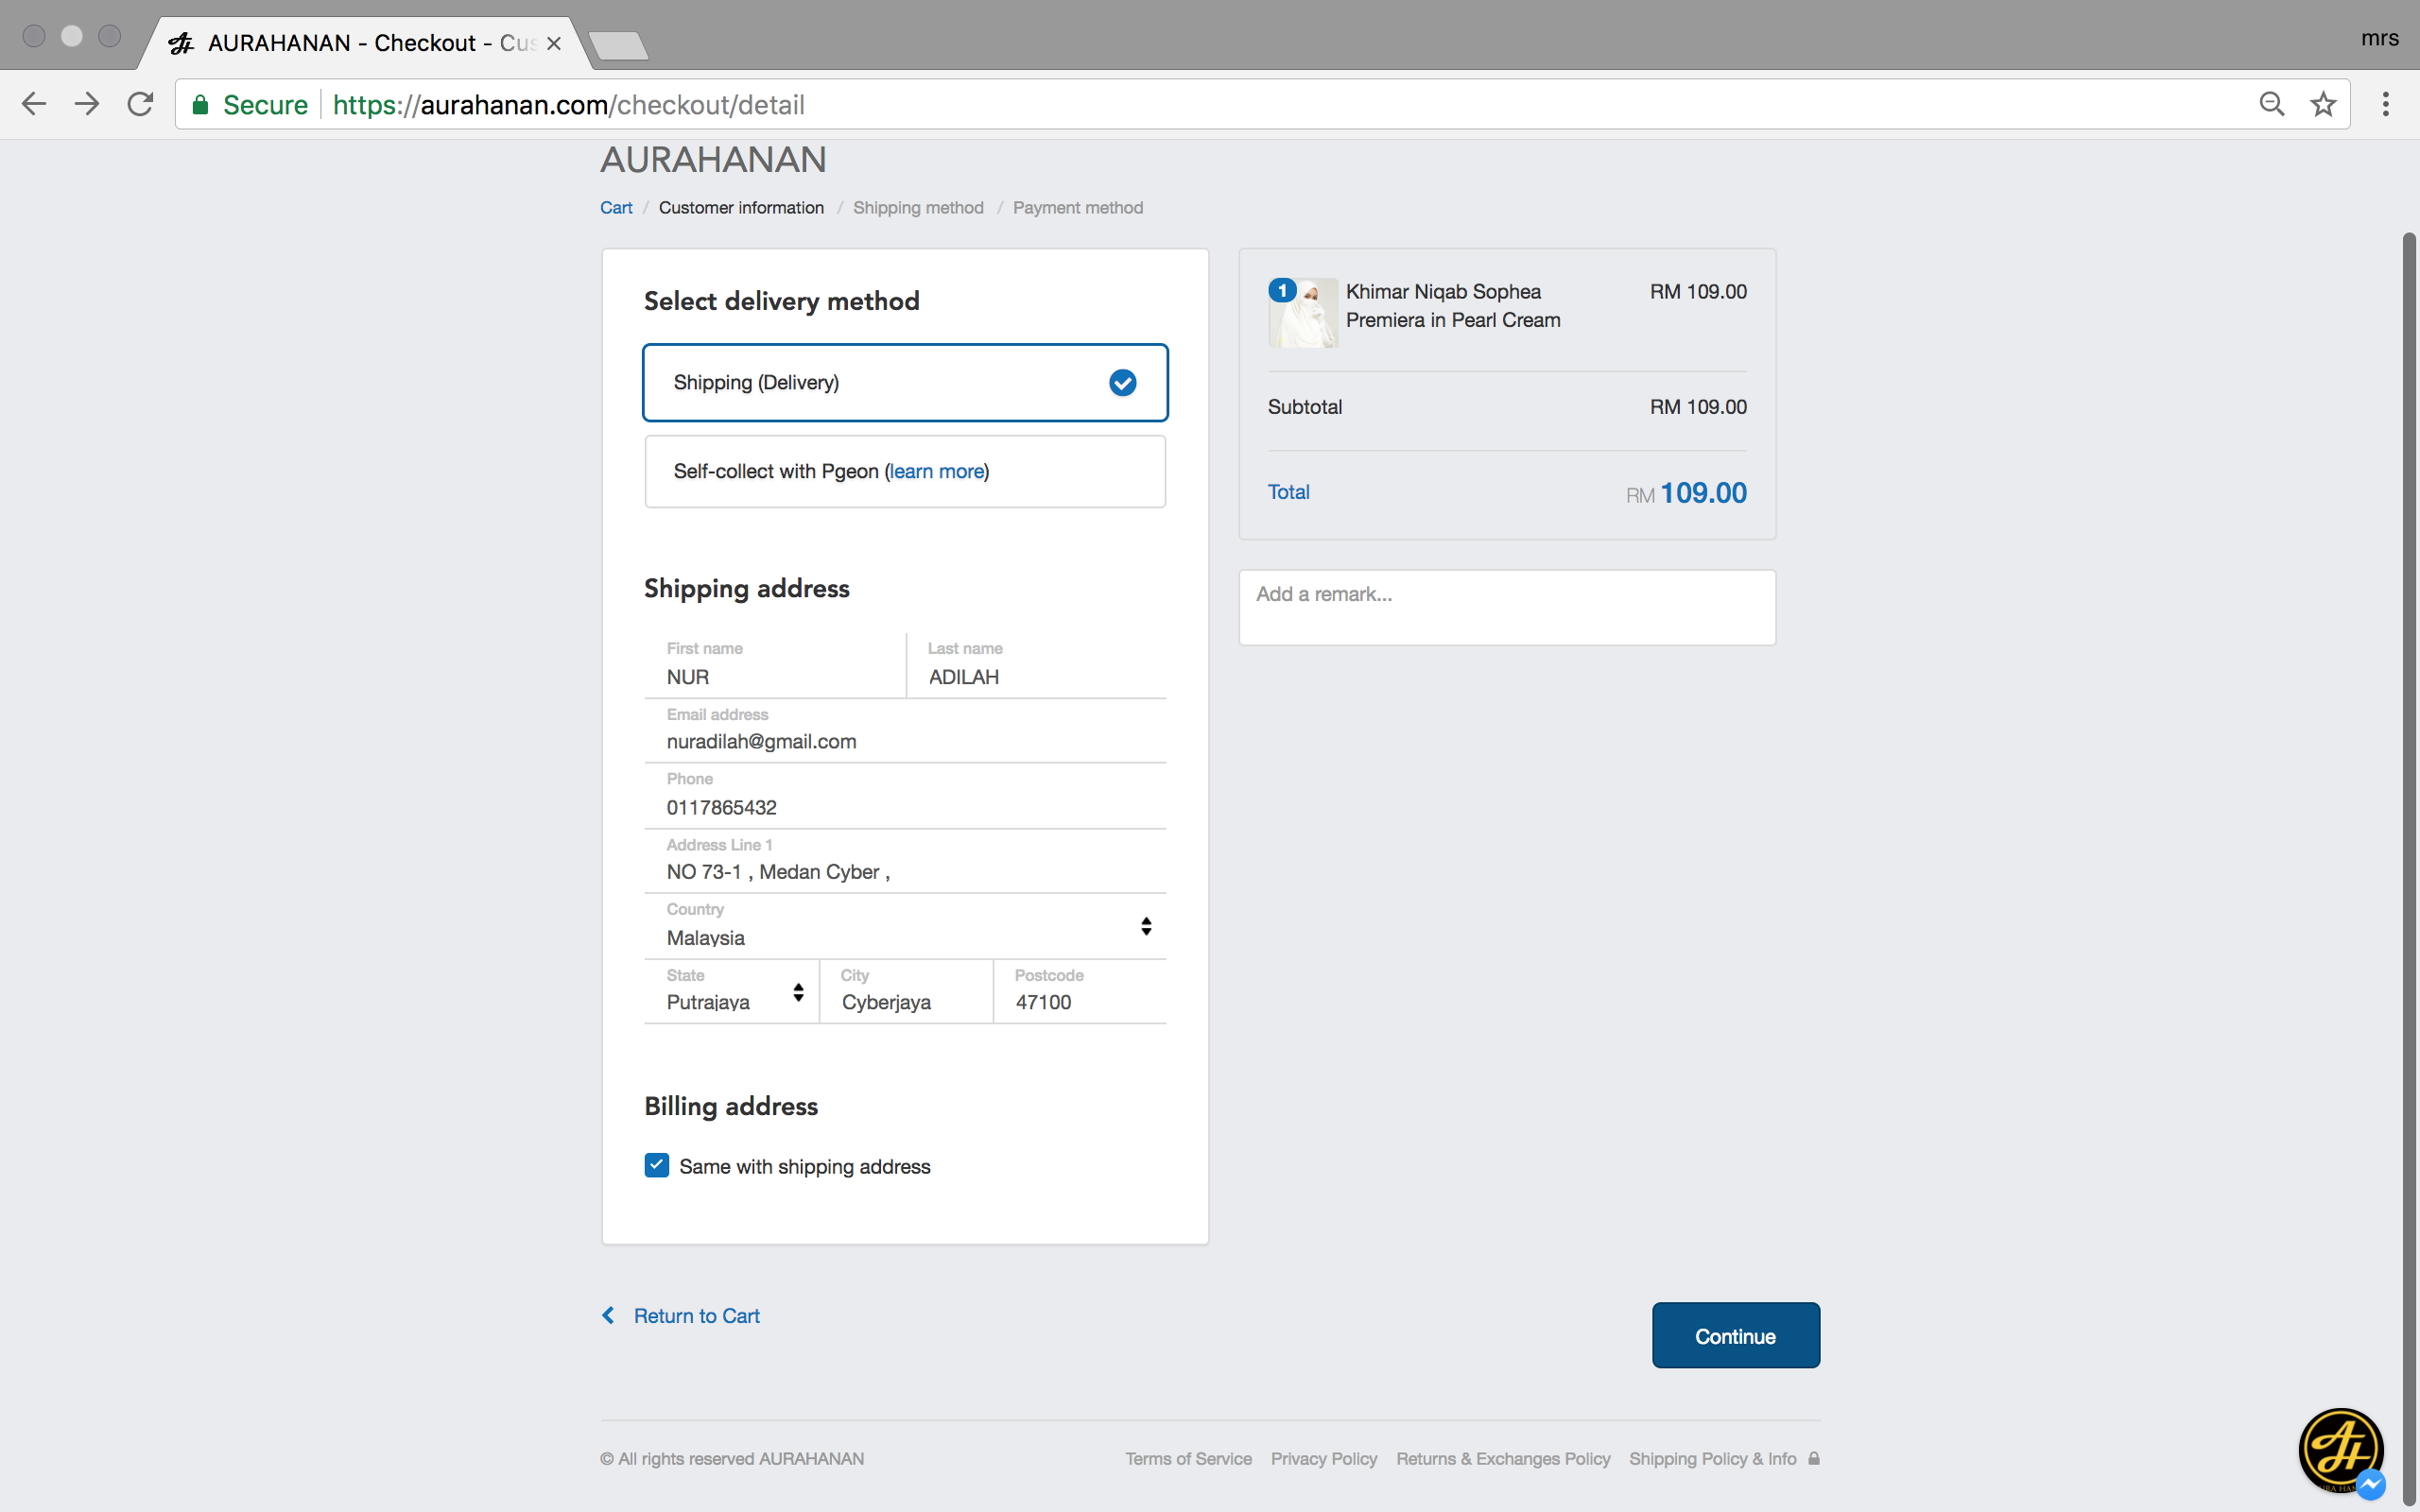Click the browser forward arrow
Screen dimensions: 2420x1512
click(87, 104)
